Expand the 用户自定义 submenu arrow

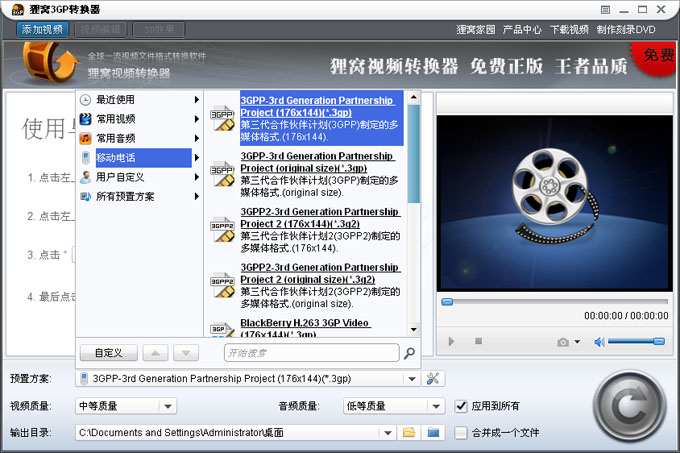point(196,177)
